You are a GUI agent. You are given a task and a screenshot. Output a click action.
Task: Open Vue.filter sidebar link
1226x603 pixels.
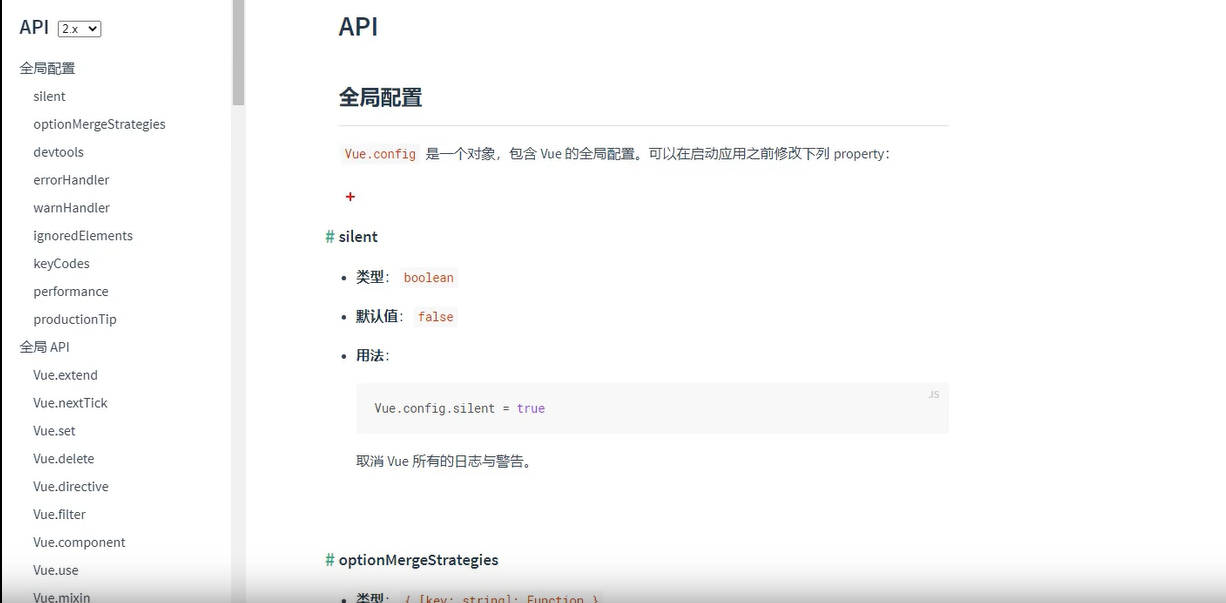tap(59, 515)
